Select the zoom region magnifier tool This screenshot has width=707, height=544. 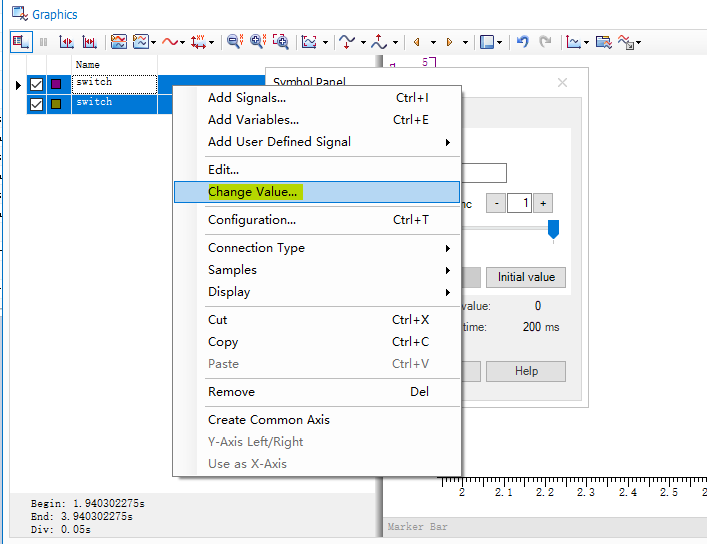(x=280, y=42)
